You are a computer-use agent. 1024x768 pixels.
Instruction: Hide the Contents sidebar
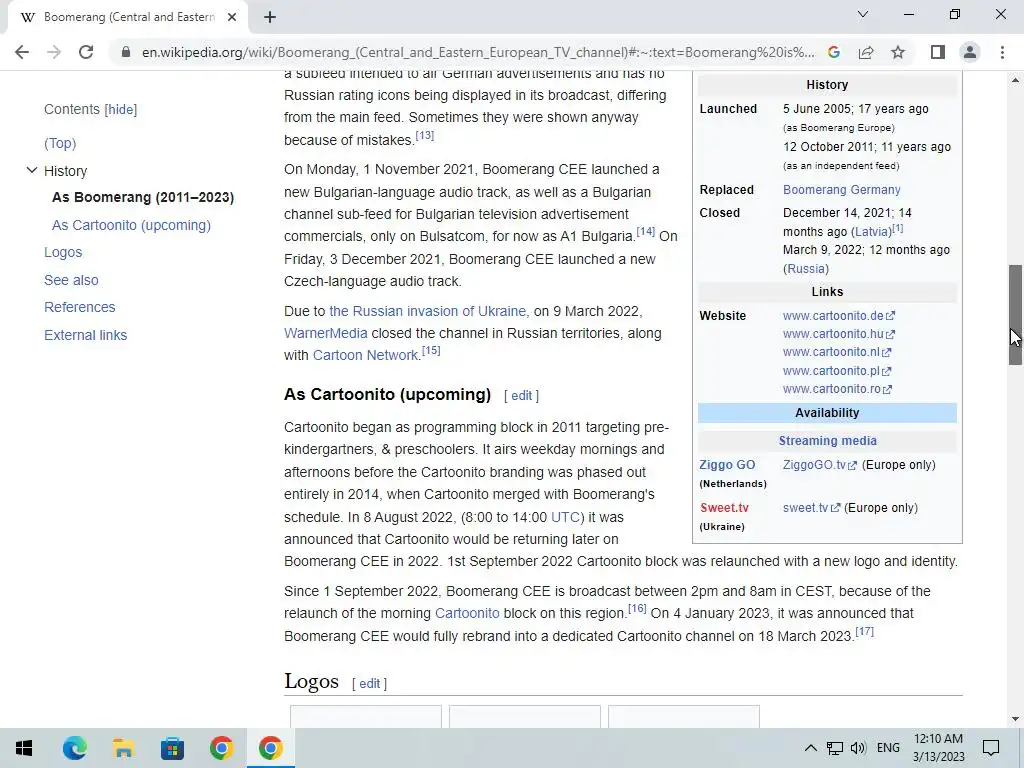[x=121, y=110]
